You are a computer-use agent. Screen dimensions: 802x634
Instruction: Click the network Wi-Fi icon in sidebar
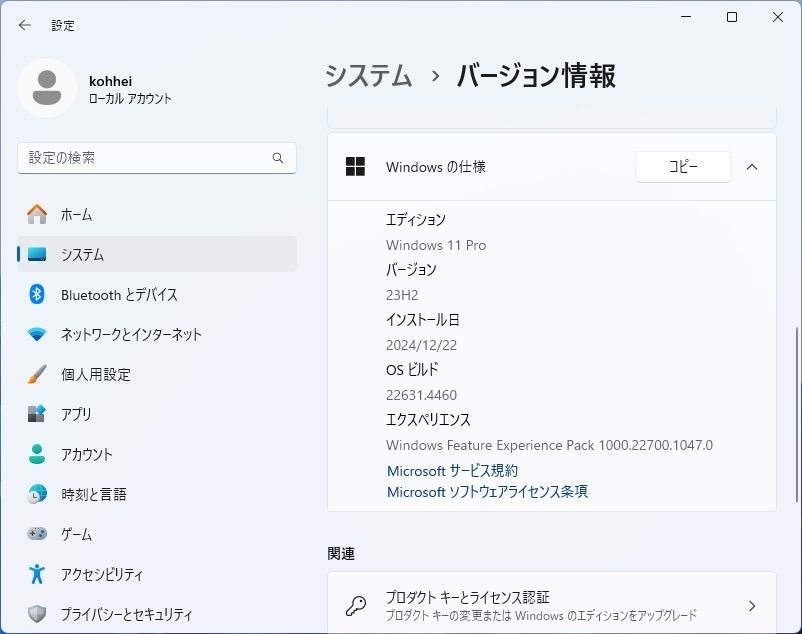pos(37,334)
